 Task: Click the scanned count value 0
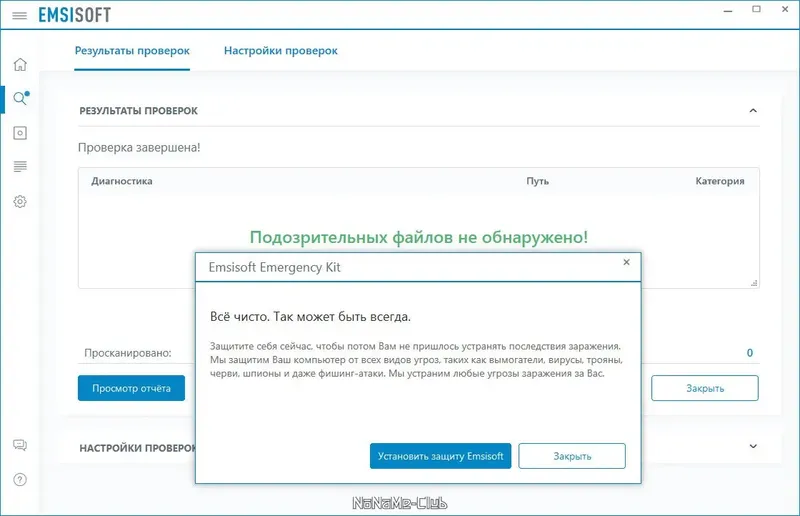[749, 353]
